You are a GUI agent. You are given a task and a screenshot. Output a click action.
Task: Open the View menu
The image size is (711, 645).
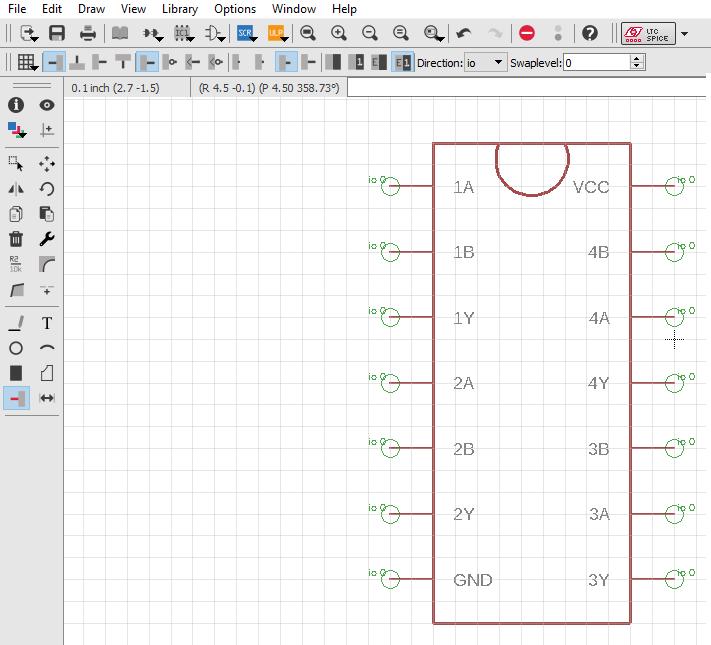coord(133,9)
